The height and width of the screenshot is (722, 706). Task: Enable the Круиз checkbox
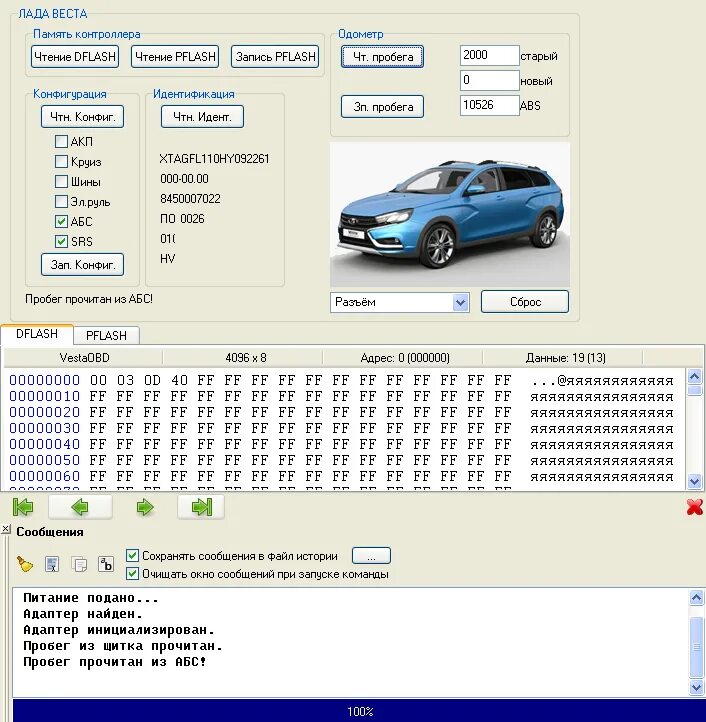pyautogui.click(x=61, y=161)
